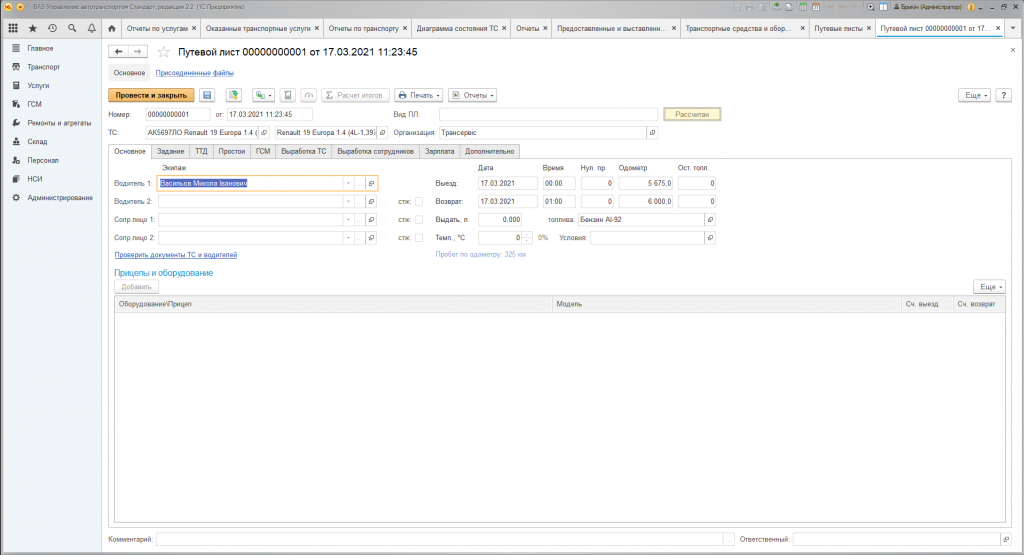Open the Водитель 1 record with its open icon
Viewport: 1024px width, 555px height.
(x=372, y=183)
